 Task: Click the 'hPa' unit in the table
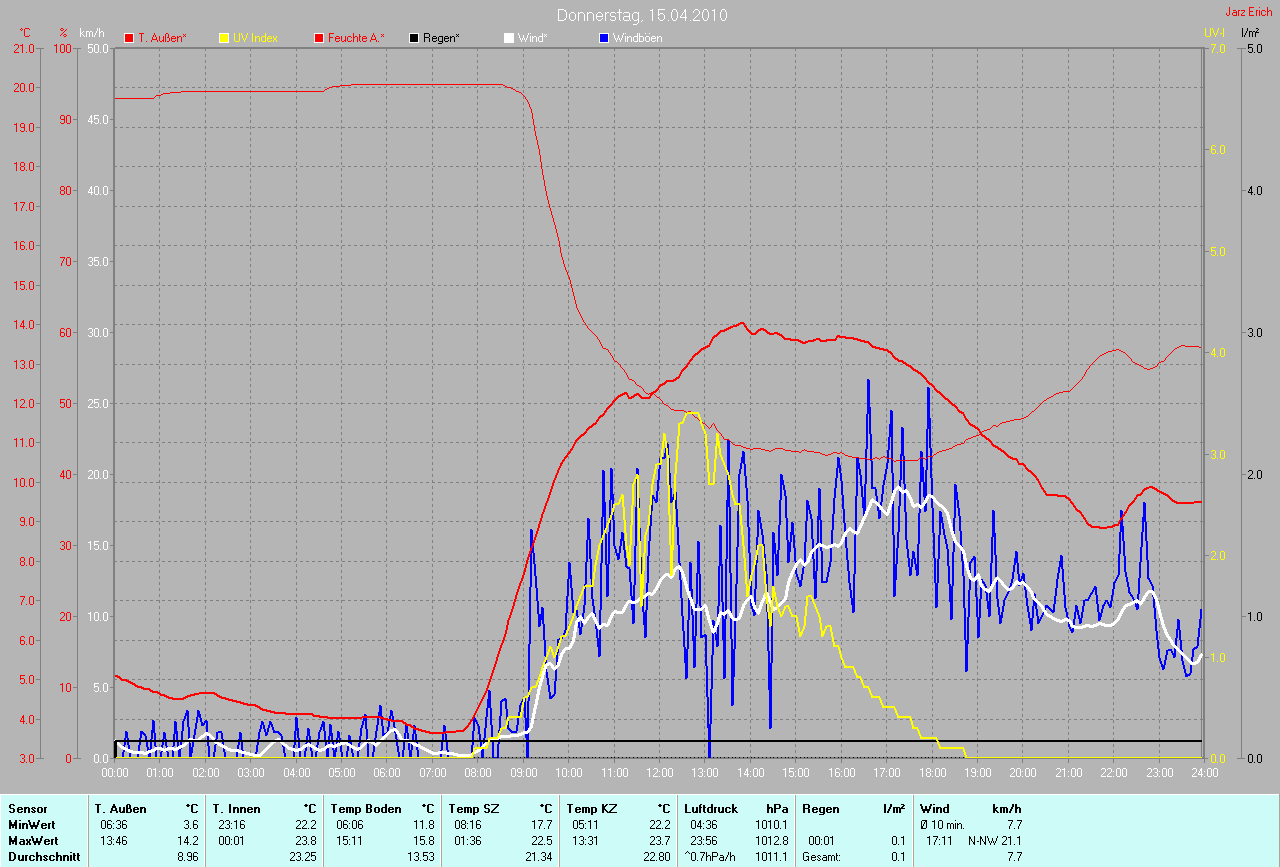[777, 808]
